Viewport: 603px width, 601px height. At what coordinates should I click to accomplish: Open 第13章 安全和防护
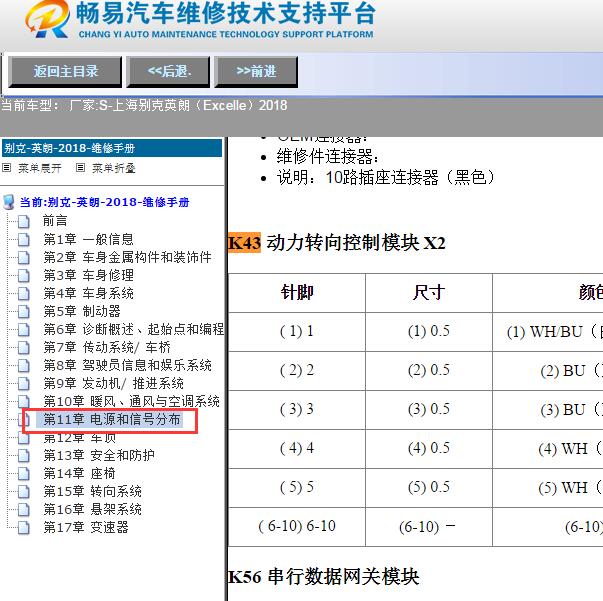coord(99,455)
